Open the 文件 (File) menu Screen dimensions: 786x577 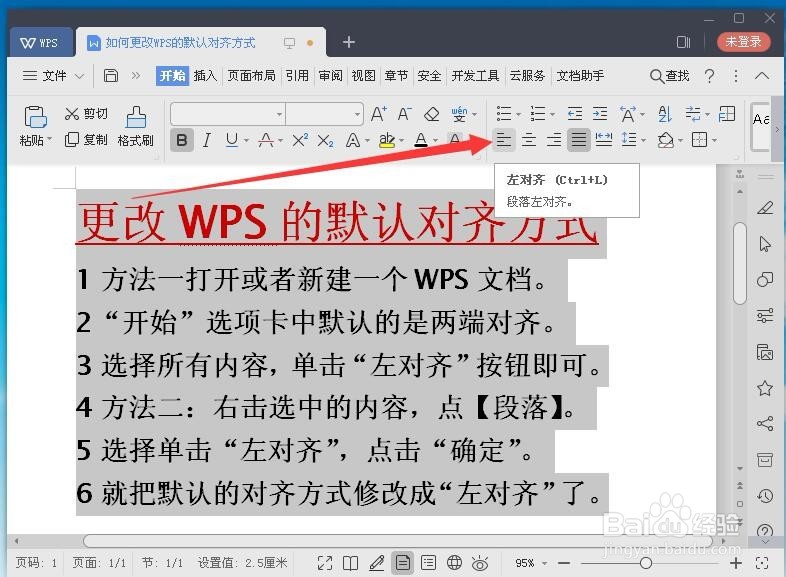53,76
